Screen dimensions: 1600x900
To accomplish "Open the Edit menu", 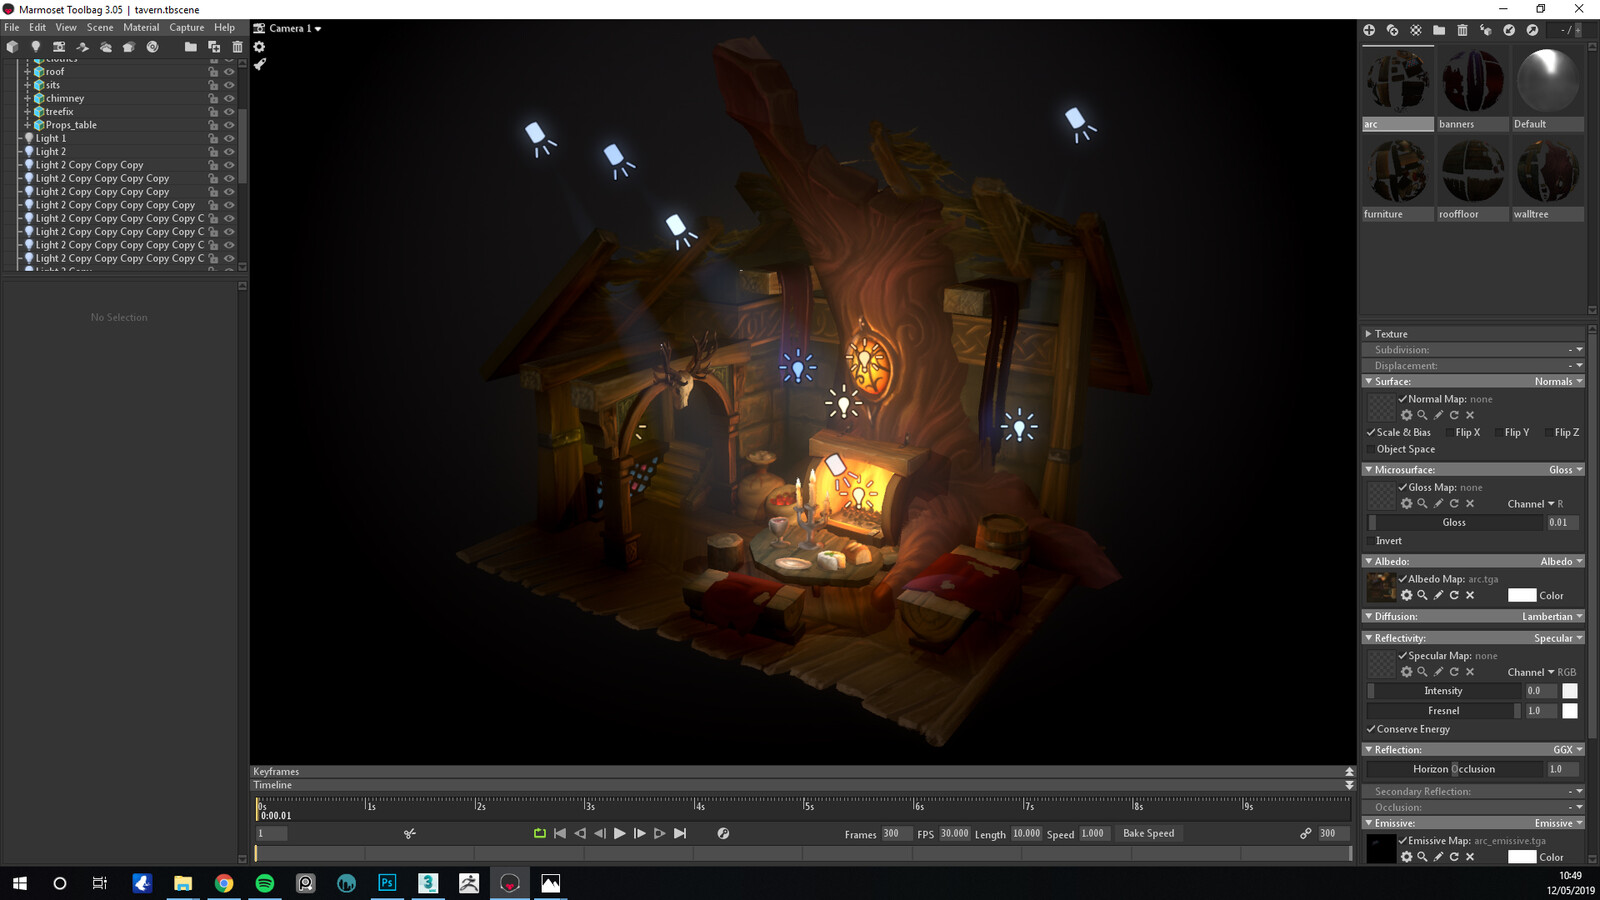I will pos(37,28).
